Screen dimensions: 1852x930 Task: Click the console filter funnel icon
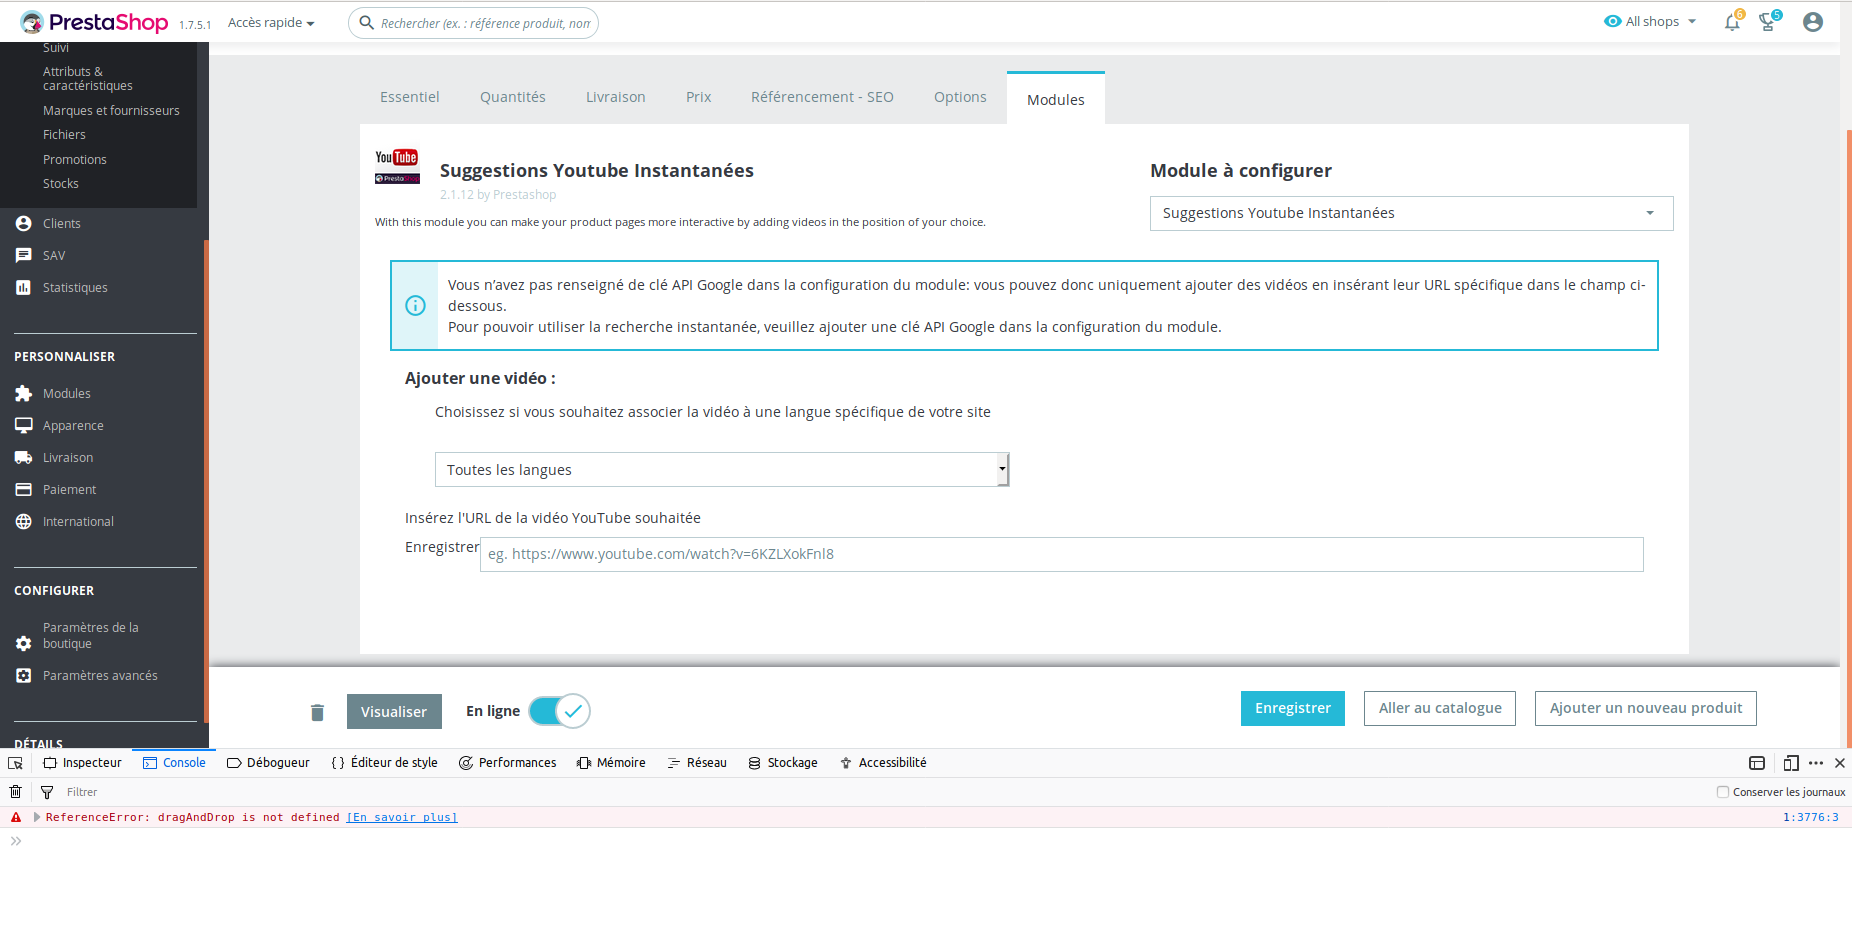click(x=47, y=792)
